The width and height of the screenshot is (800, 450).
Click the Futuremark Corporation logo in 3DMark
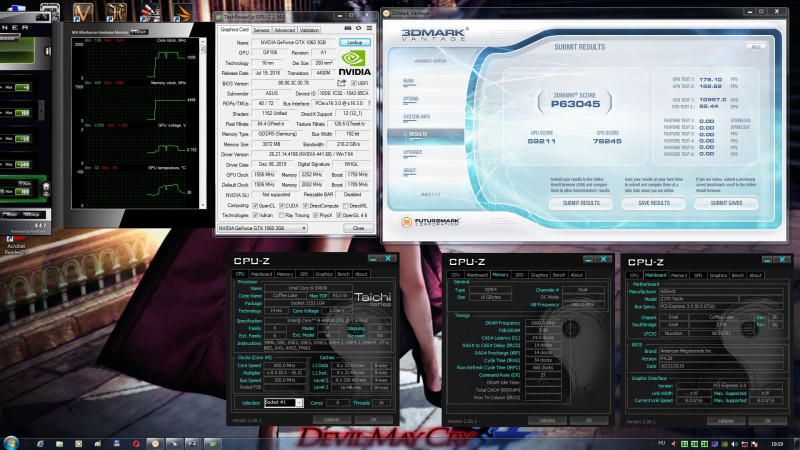pos(431,222)
